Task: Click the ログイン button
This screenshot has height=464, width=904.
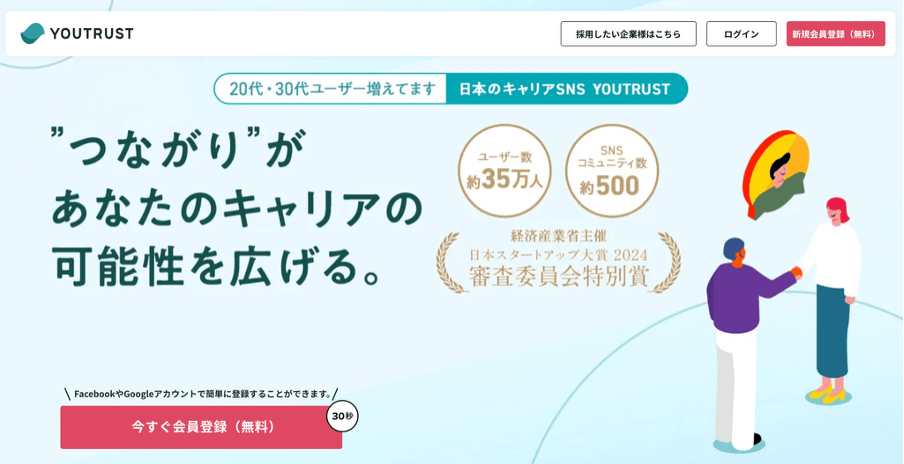Action: point(741,34)
